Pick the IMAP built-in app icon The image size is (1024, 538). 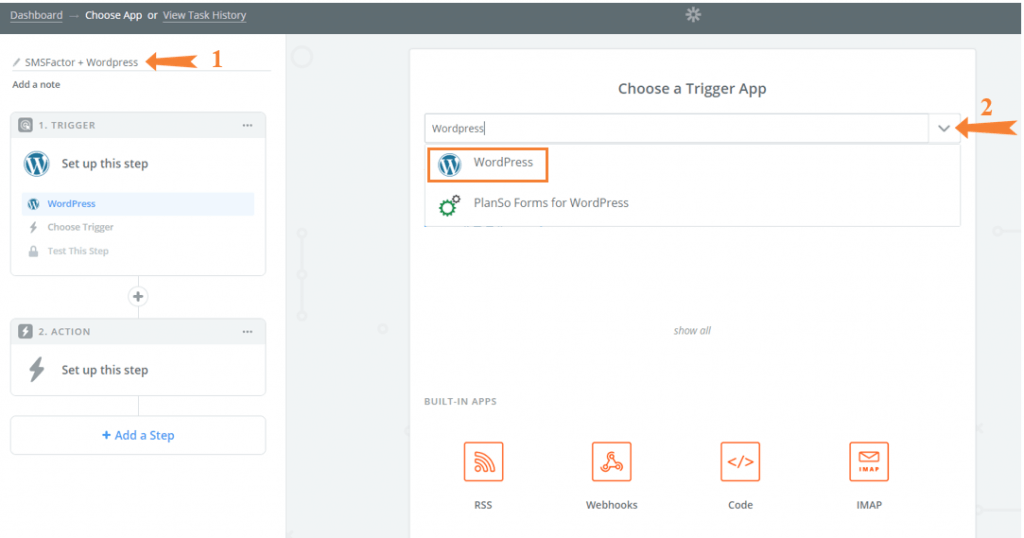pyautogui.click(x=869, y=462)
